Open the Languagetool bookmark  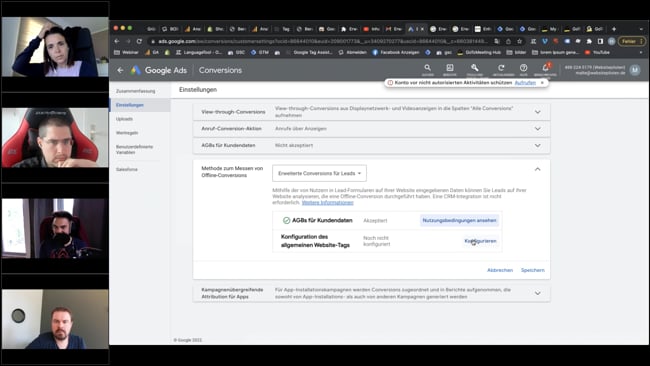[x=199, y=53]
